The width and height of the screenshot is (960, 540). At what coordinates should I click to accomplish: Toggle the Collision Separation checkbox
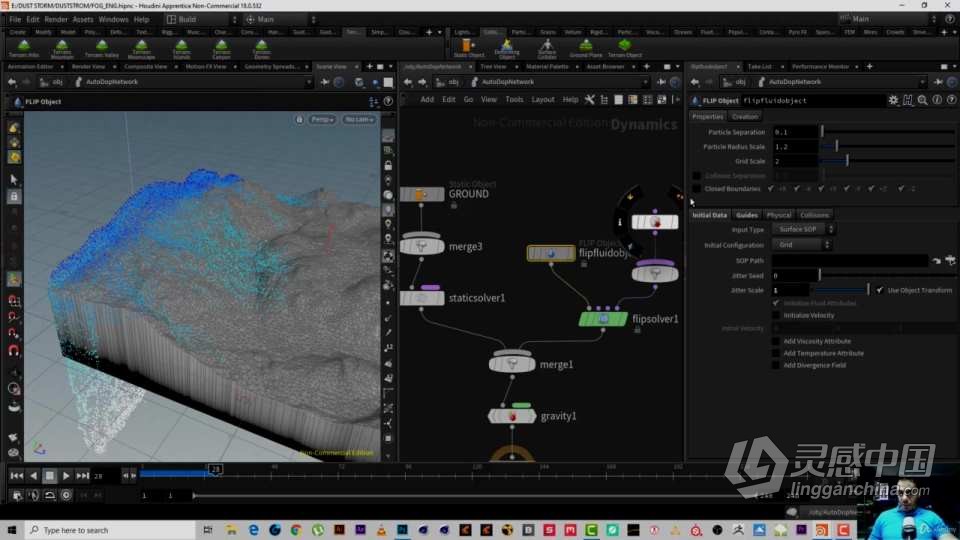[x=696, y=176]
